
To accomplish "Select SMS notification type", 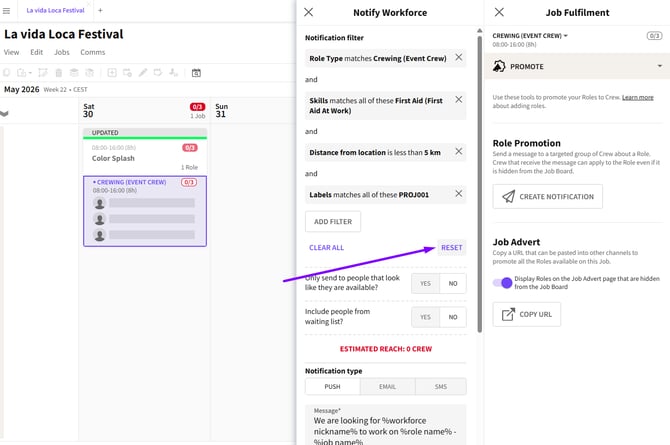I will (x=441, y=386).
